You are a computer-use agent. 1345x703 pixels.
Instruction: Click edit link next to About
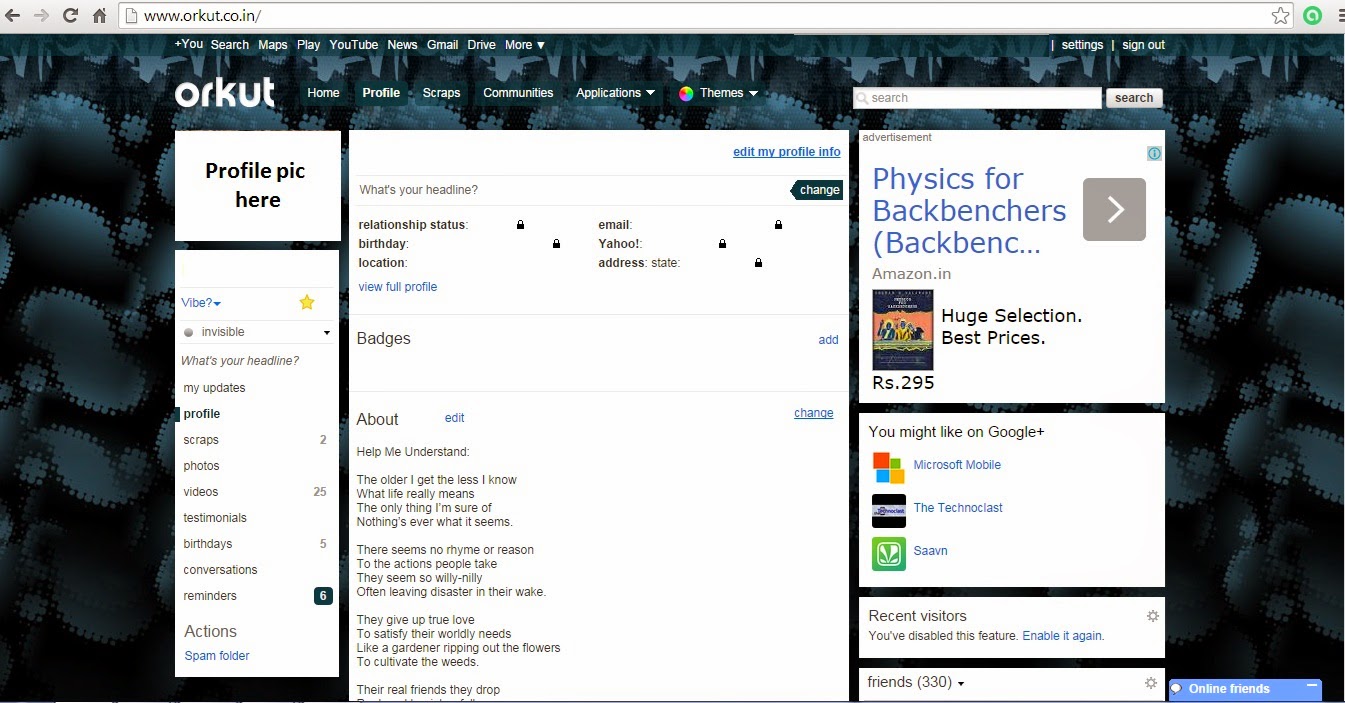(x=454, y=418)
